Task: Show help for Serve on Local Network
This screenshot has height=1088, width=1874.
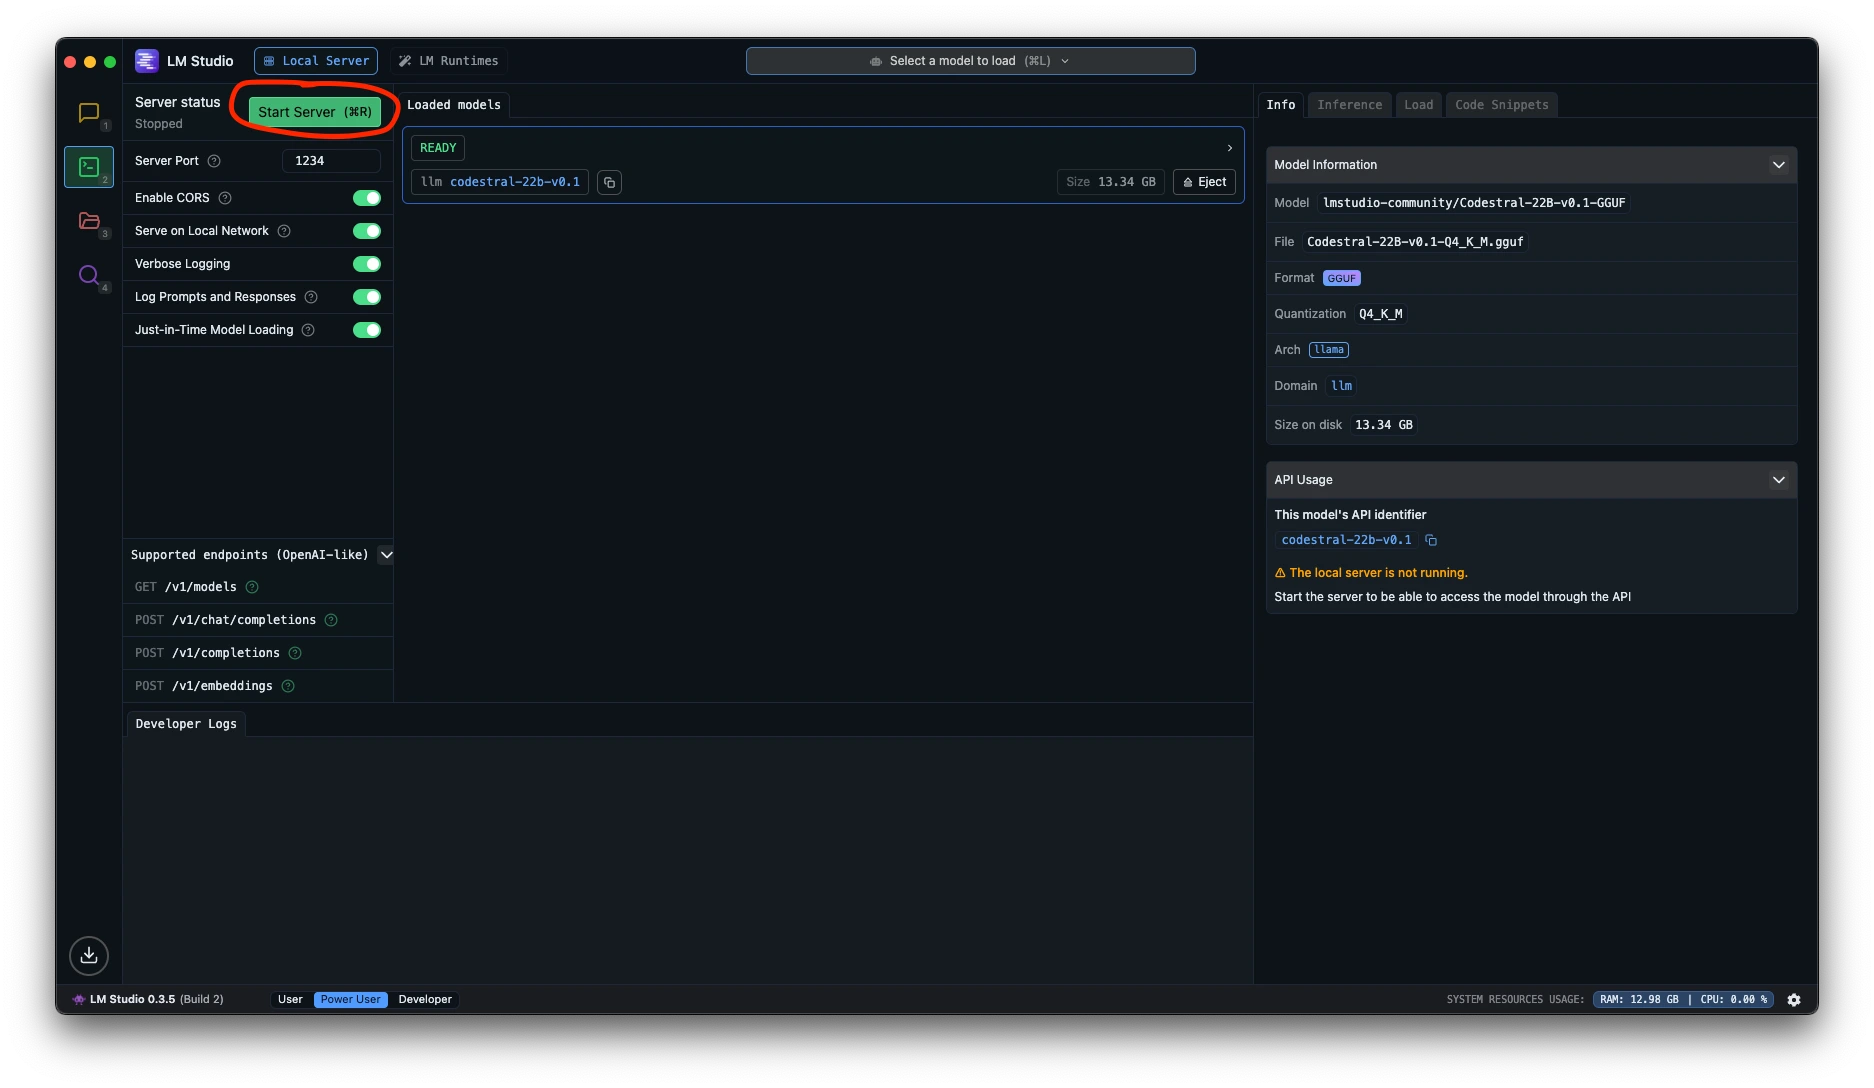Action: pyautogui.click(x=284, y=231)
